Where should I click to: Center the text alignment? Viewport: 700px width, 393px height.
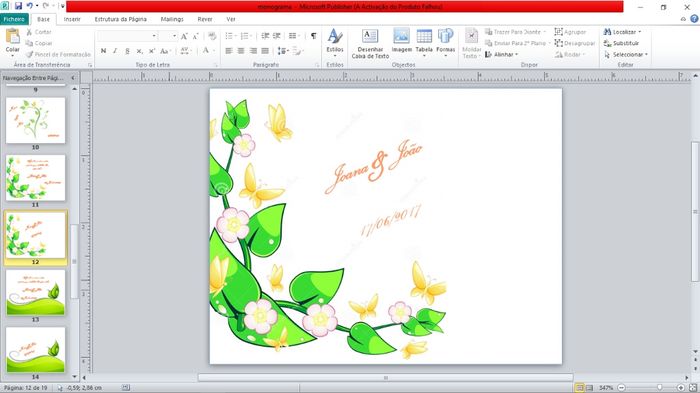coord(241,51)
